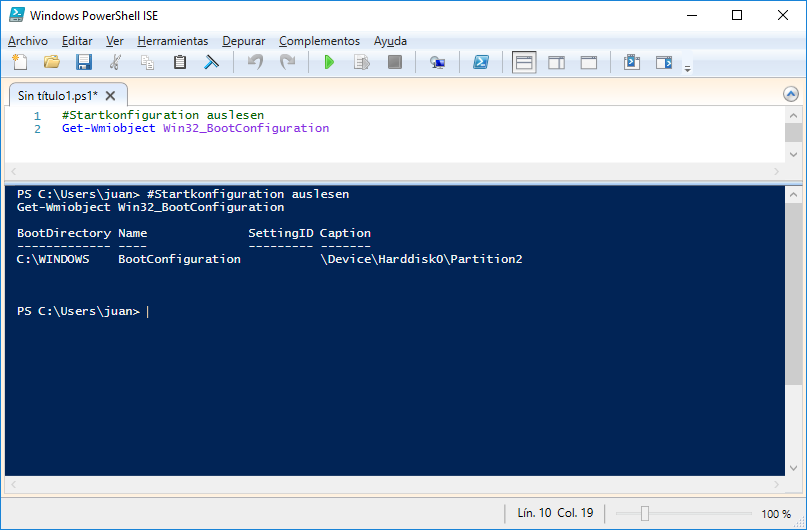This screenshot has height=530, width=807.
Task: Click the console pane scrollbar down arrow
Action: 793,468
